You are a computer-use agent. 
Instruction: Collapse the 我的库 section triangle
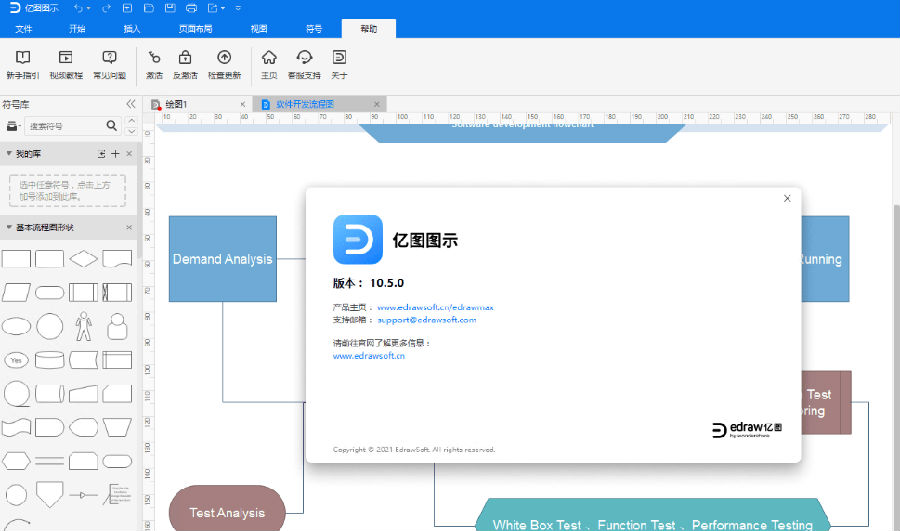[9, 153]
